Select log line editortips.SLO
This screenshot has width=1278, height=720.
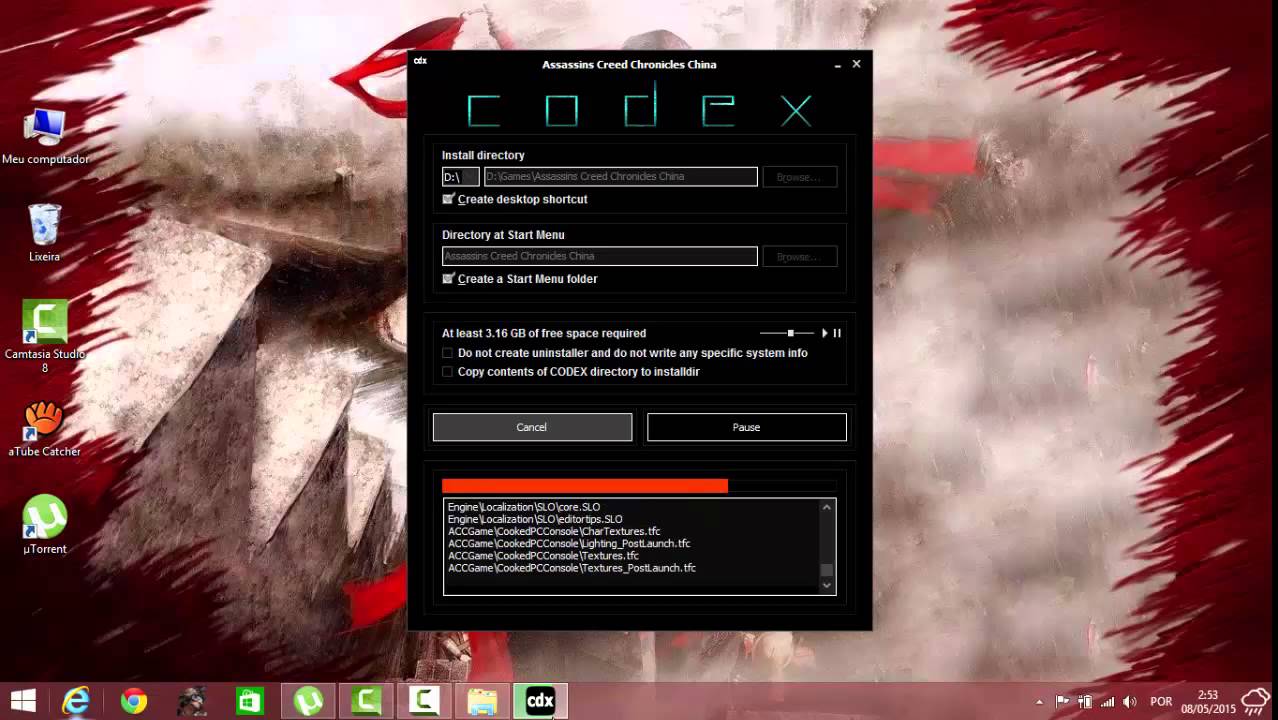(x=535, y=519)
